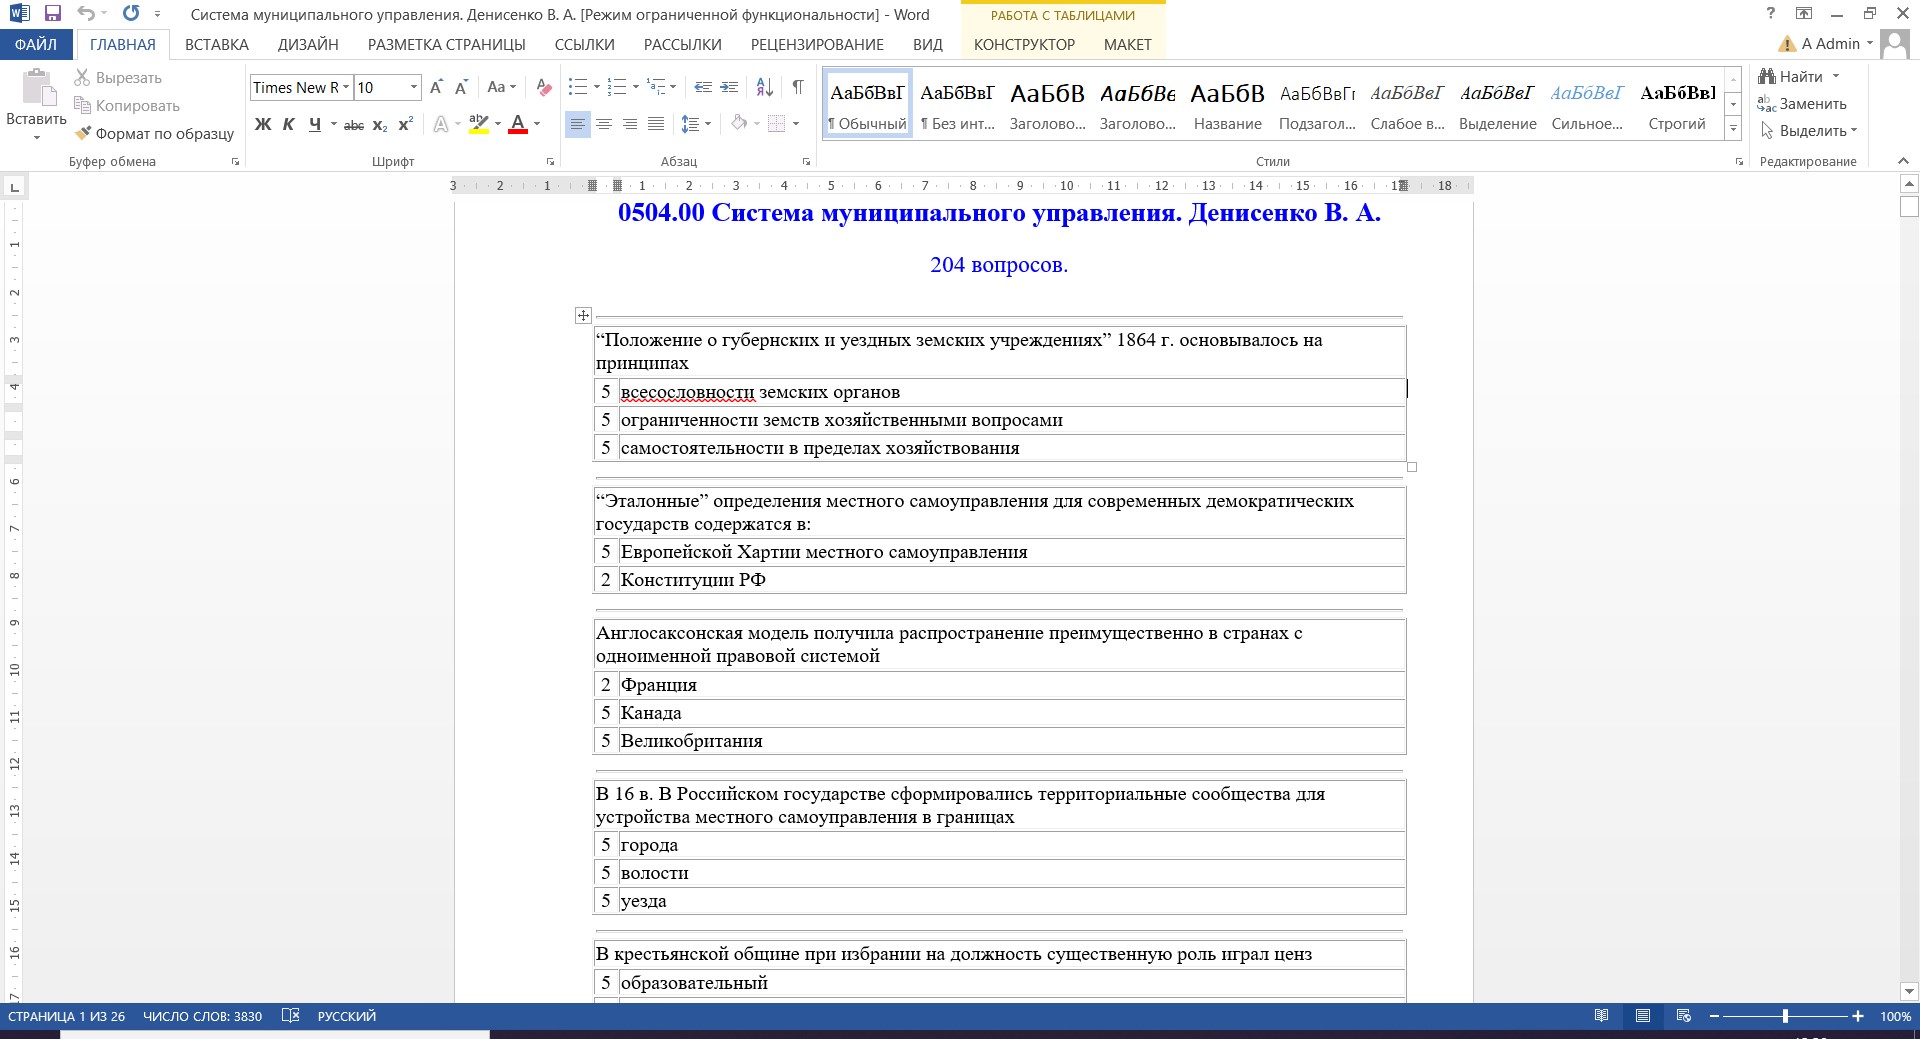The image size is (1920, 1039).
Task: Open the text effects icon
Action: [x=441, y=124]
